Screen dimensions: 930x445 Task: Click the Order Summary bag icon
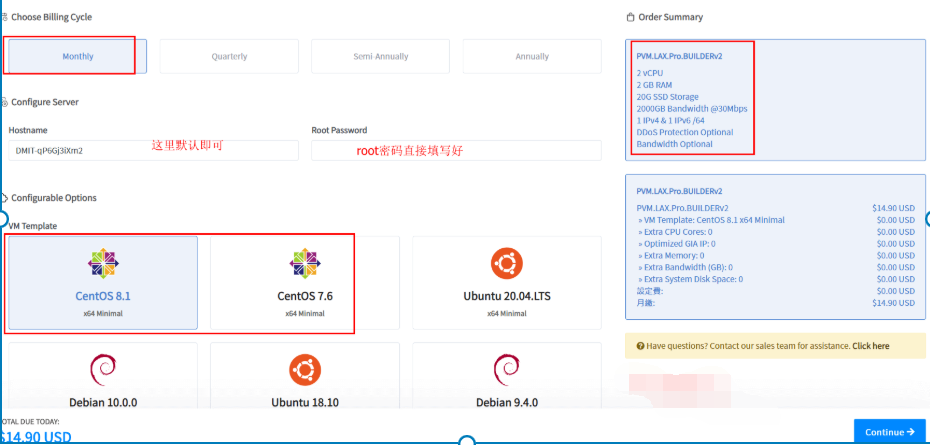click(629, 17)
